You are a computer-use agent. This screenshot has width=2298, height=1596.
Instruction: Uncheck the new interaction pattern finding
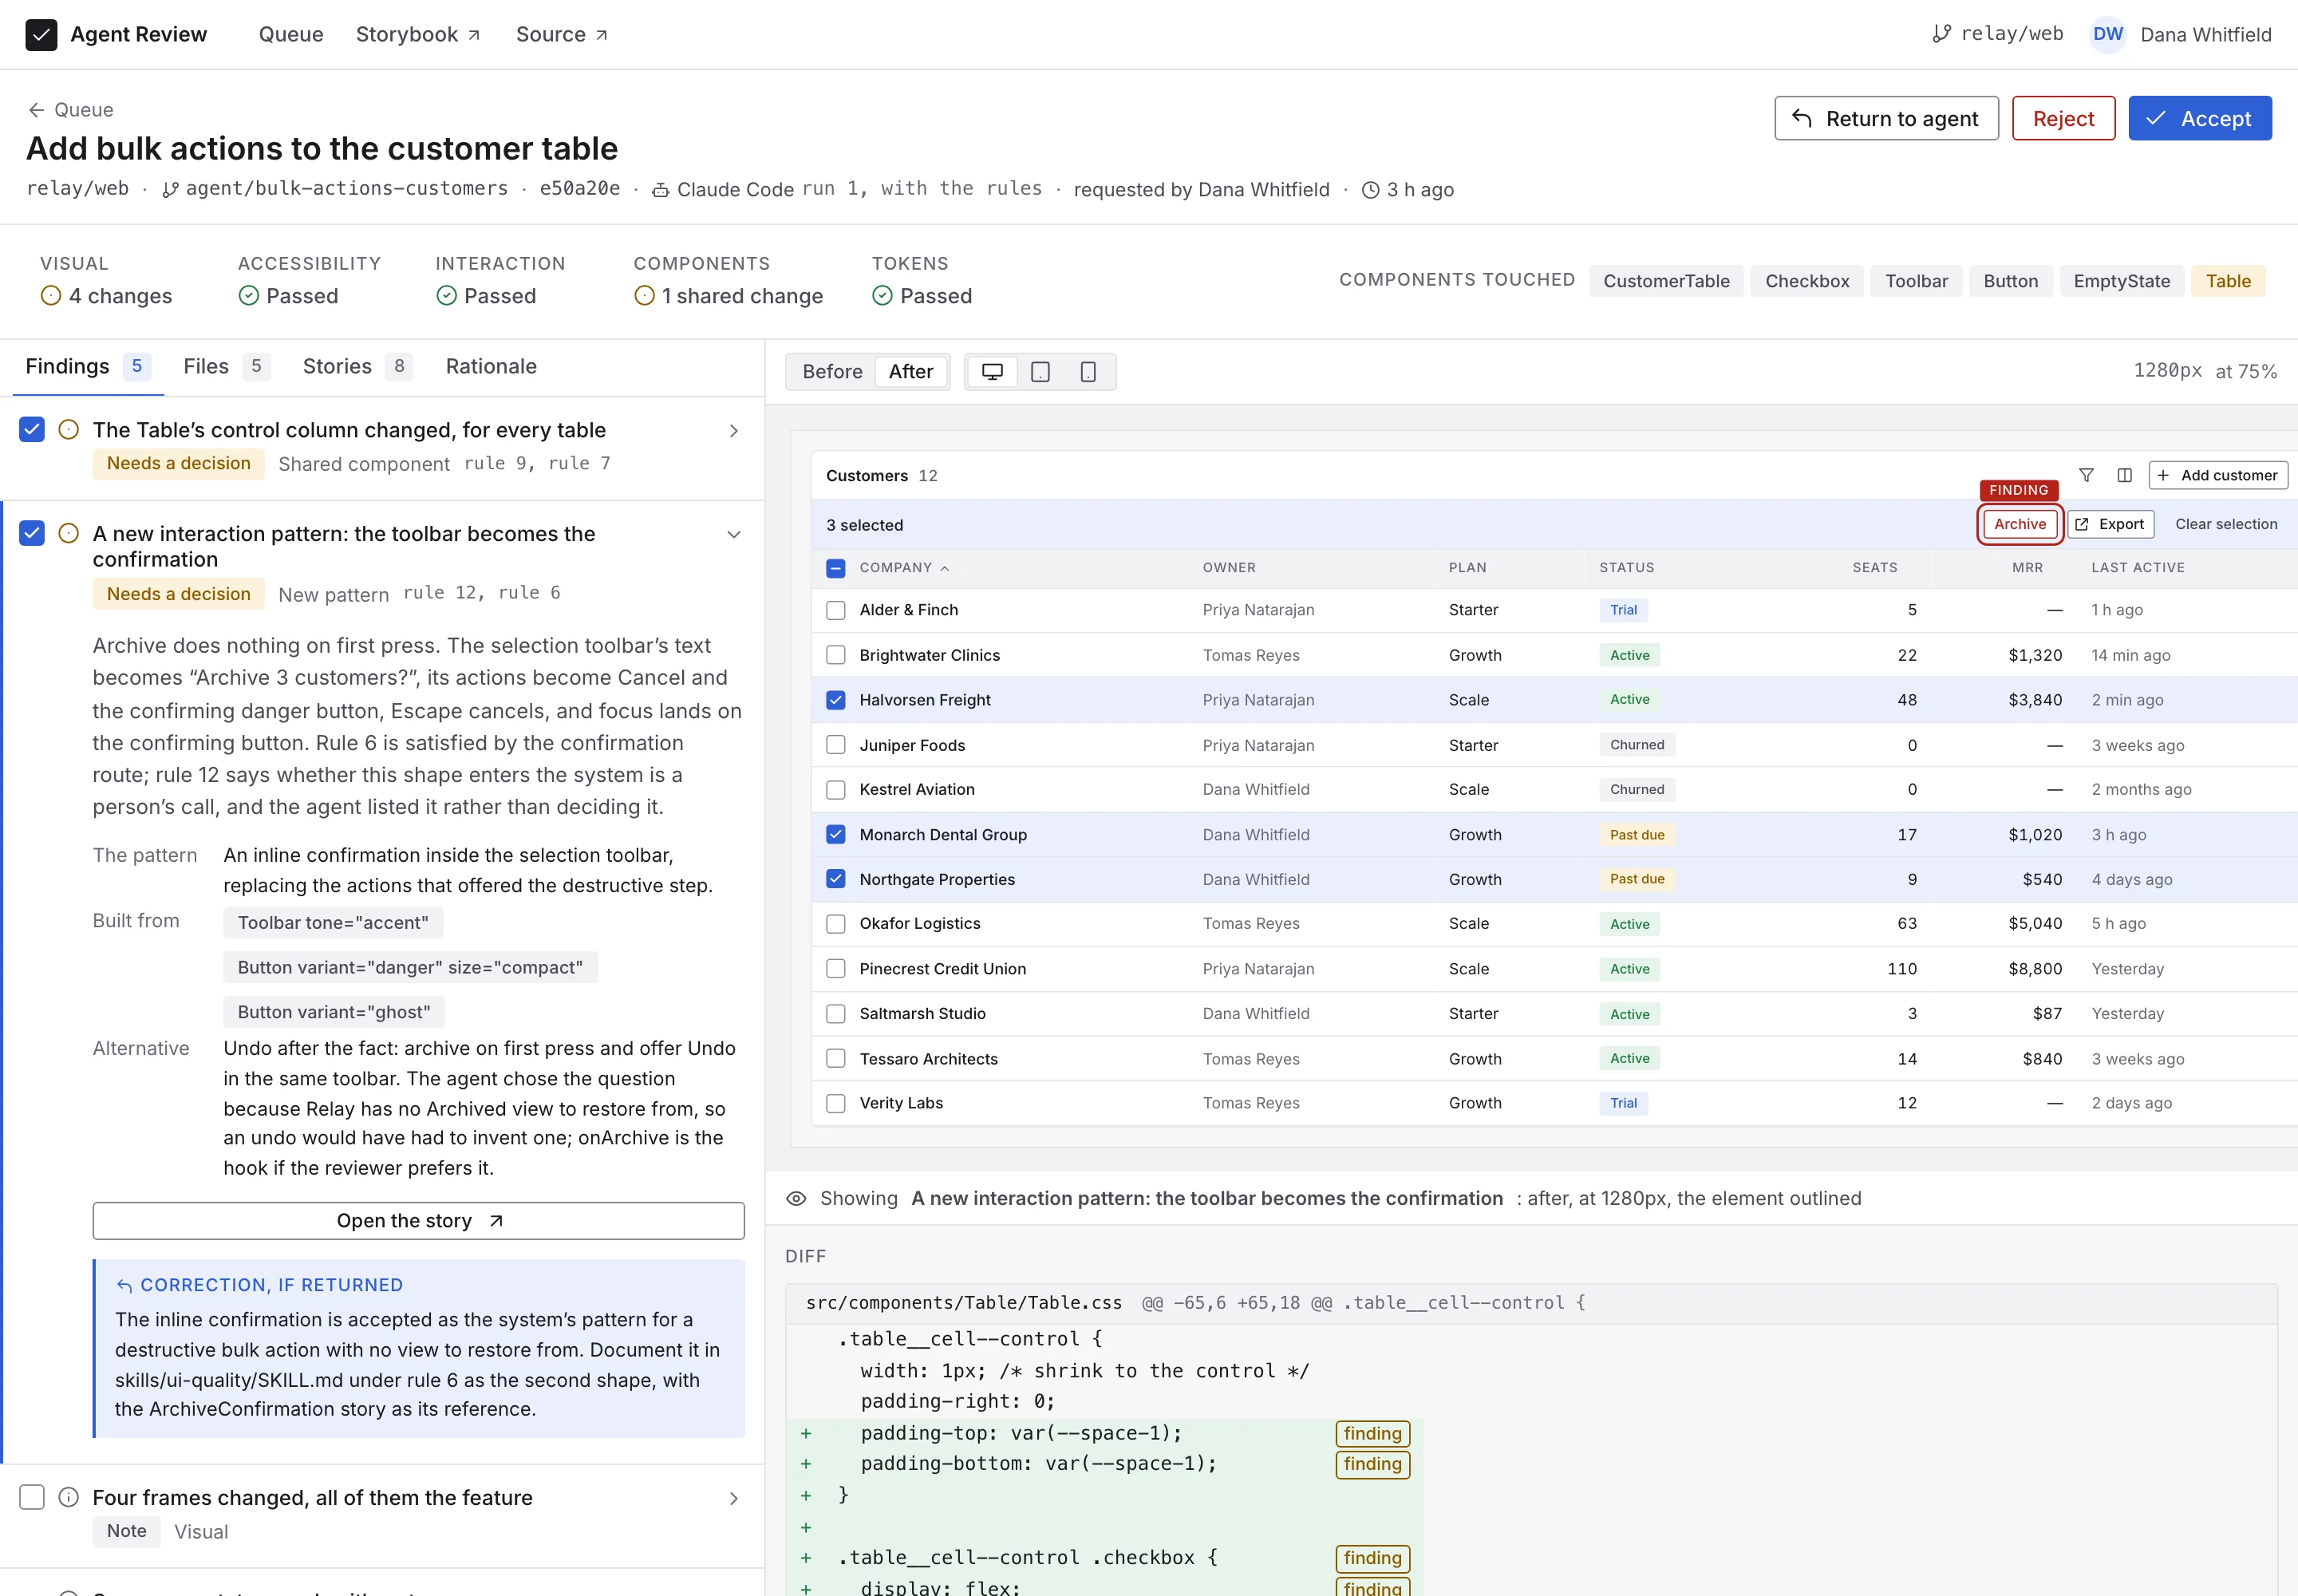(32, 533)
